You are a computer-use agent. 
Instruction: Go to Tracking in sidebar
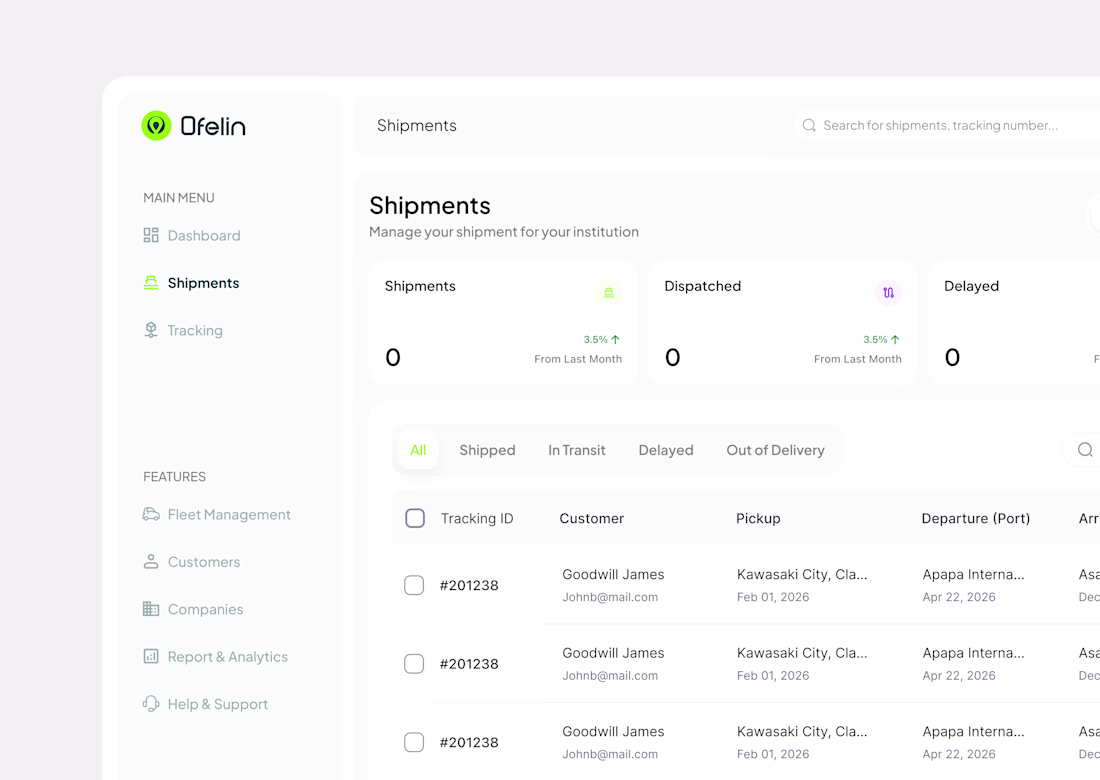[x=183, y=330]
